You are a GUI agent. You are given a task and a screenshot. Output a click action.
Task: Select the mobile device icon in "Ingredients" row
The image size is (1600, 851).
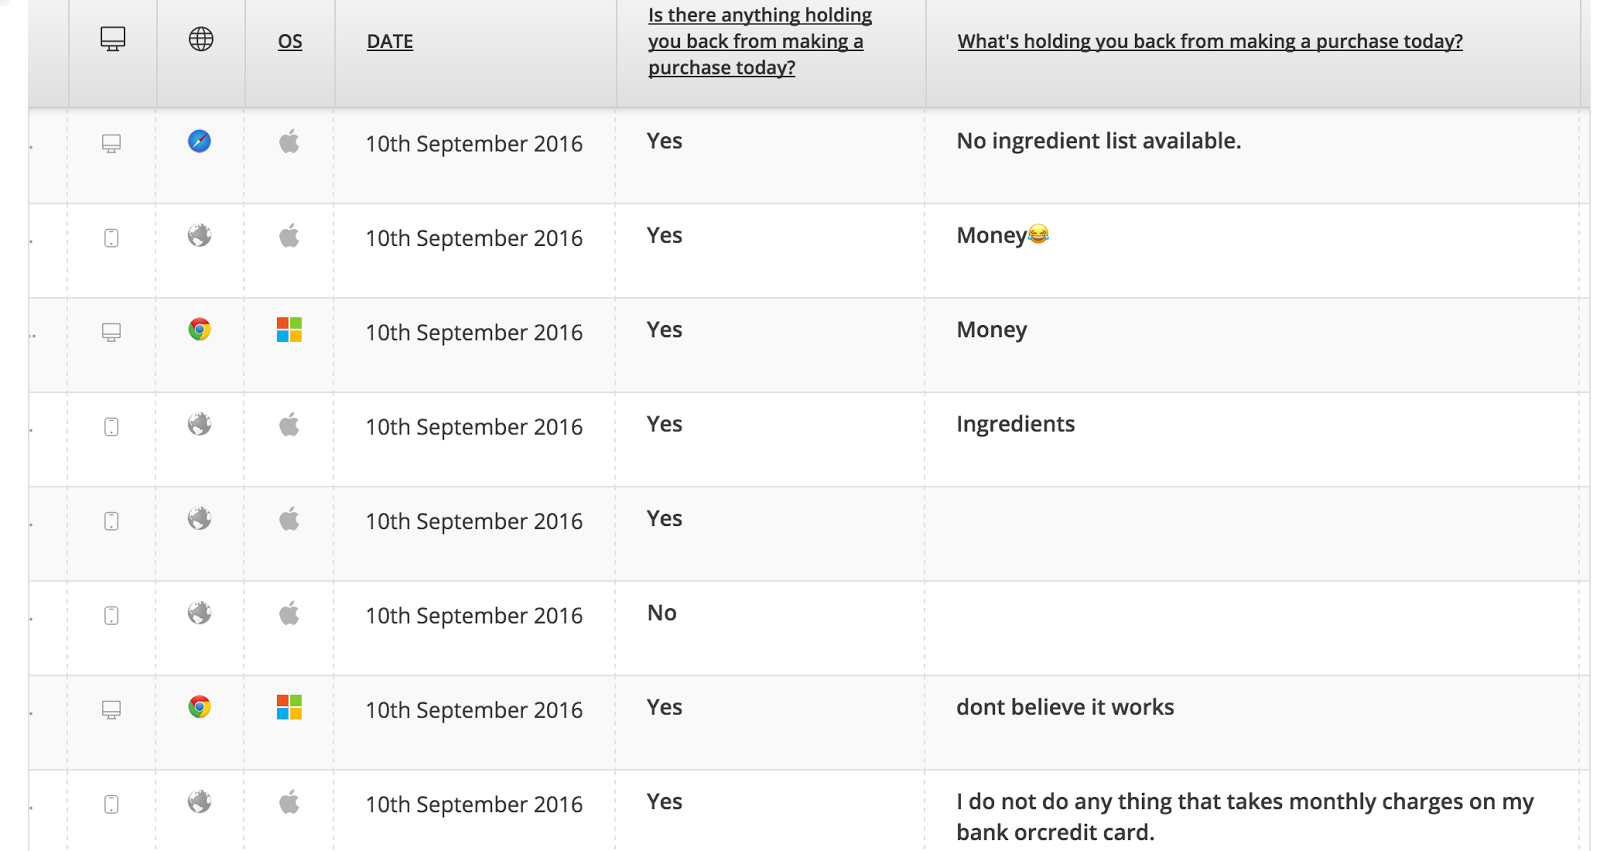112,427
